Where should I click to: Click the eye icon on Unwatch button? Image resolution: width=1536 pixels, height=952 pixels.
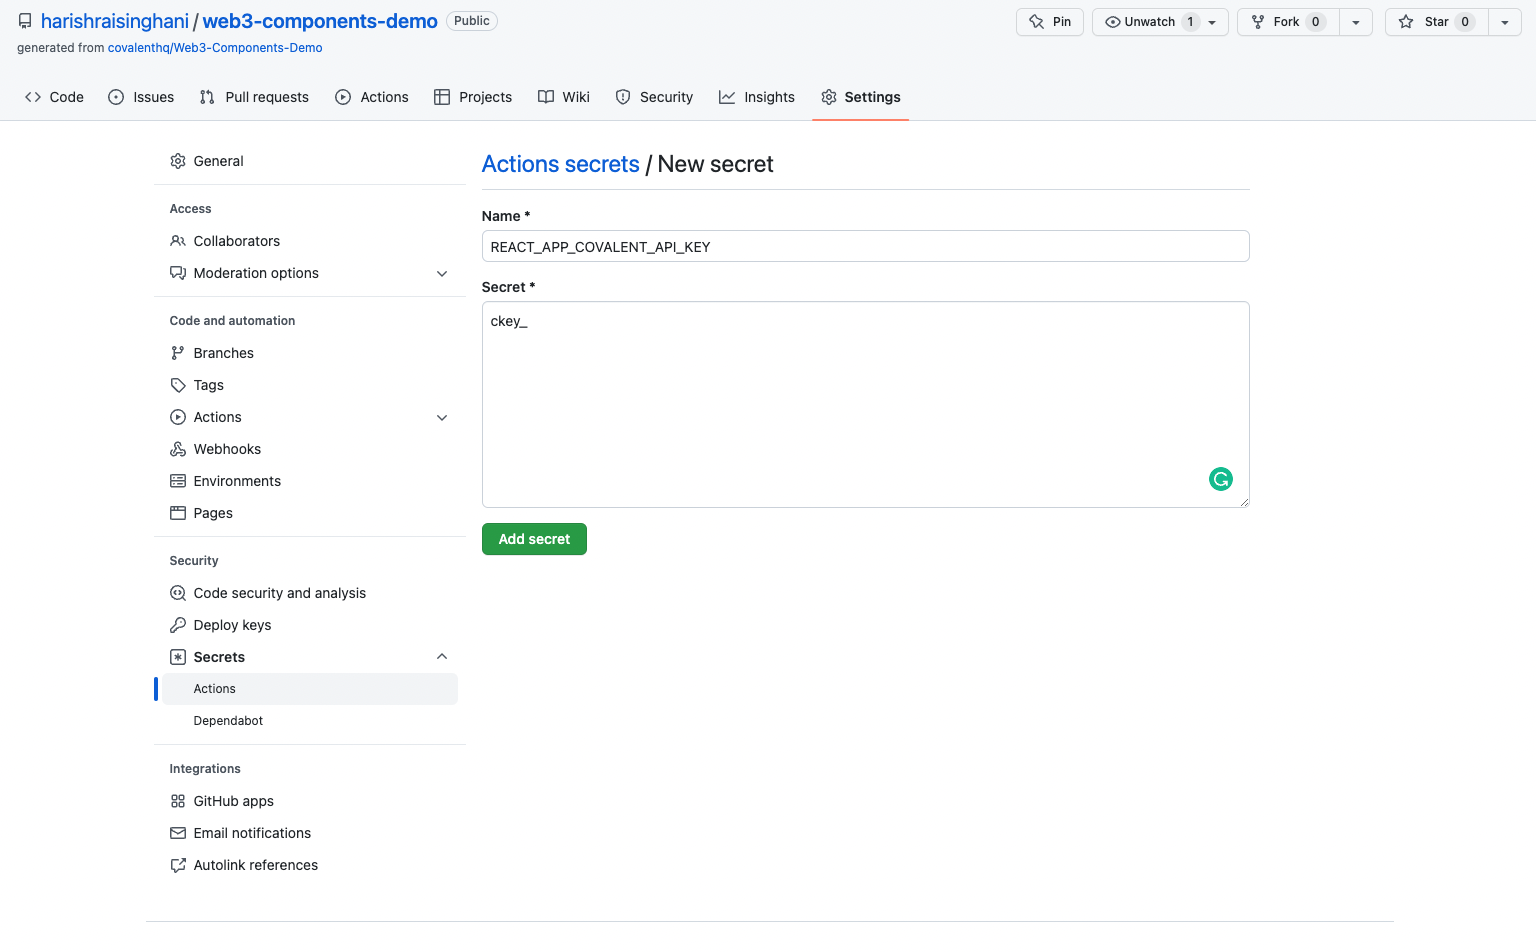click(1112, 22)
